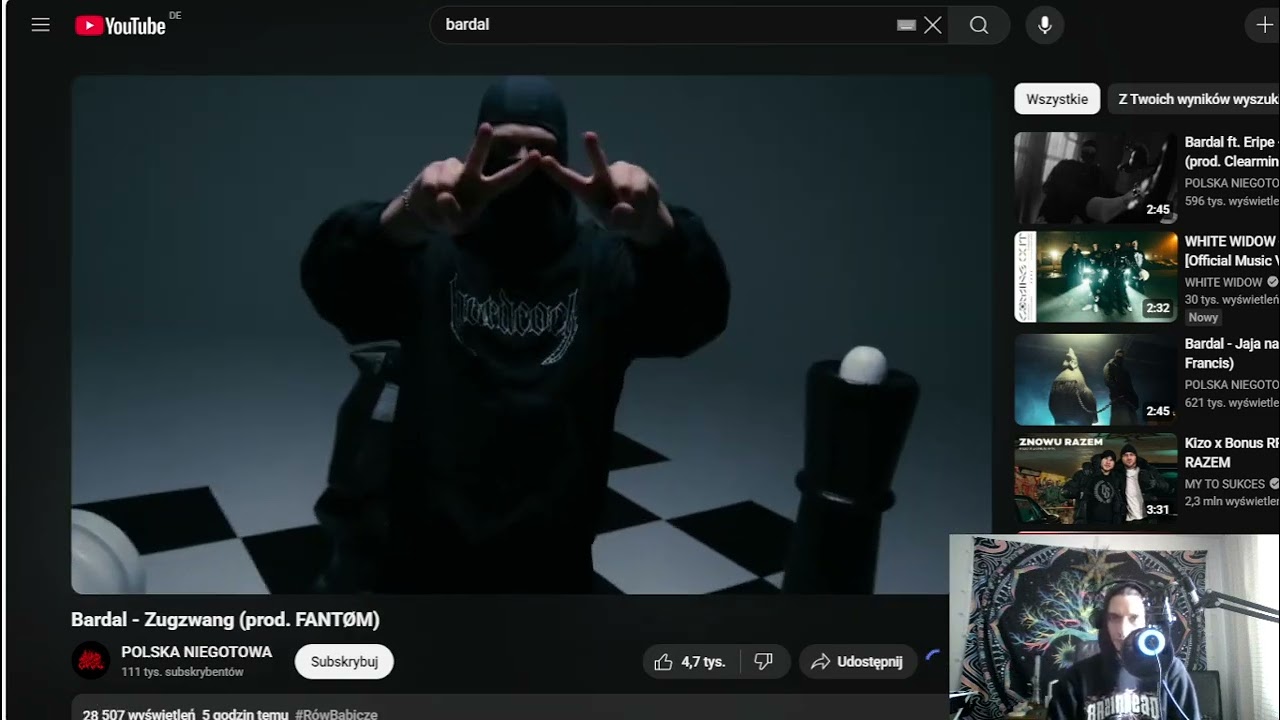Open the on-screen keyboard icon in search
Image resolution: width=1280 pixels, height=720 pixels.
tap(906, 25)
